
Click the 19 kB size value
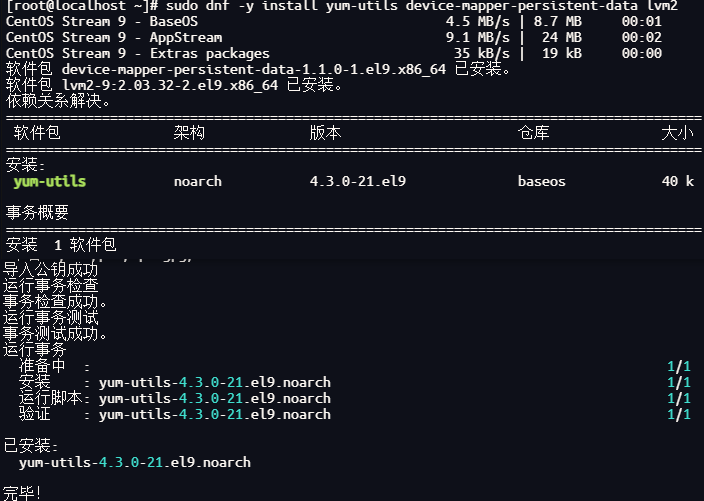[562, 53]
